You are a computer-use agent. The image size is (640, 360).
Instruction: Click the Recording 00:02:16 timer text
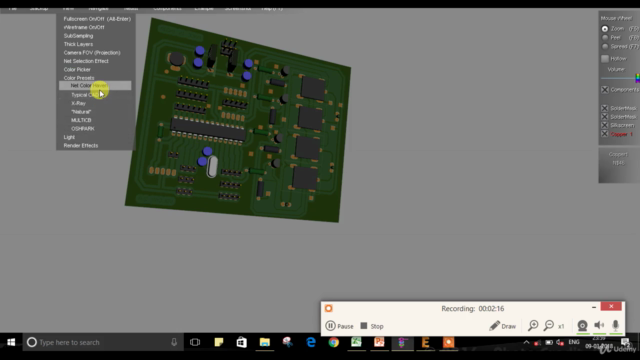click(x=472, y=309)
